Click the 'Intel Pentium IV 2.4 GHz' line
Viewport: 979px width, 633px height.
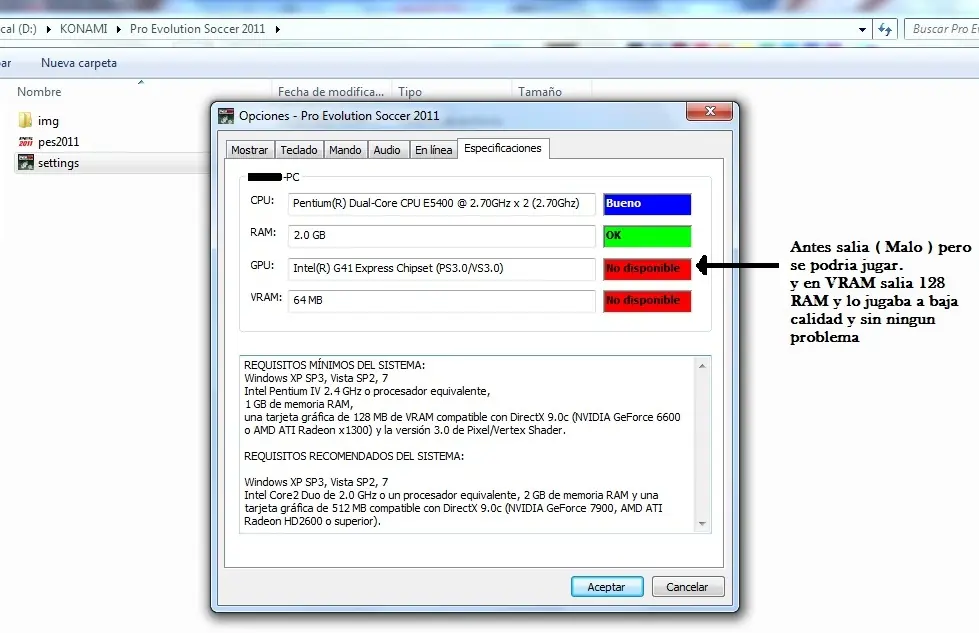[367, 391]
